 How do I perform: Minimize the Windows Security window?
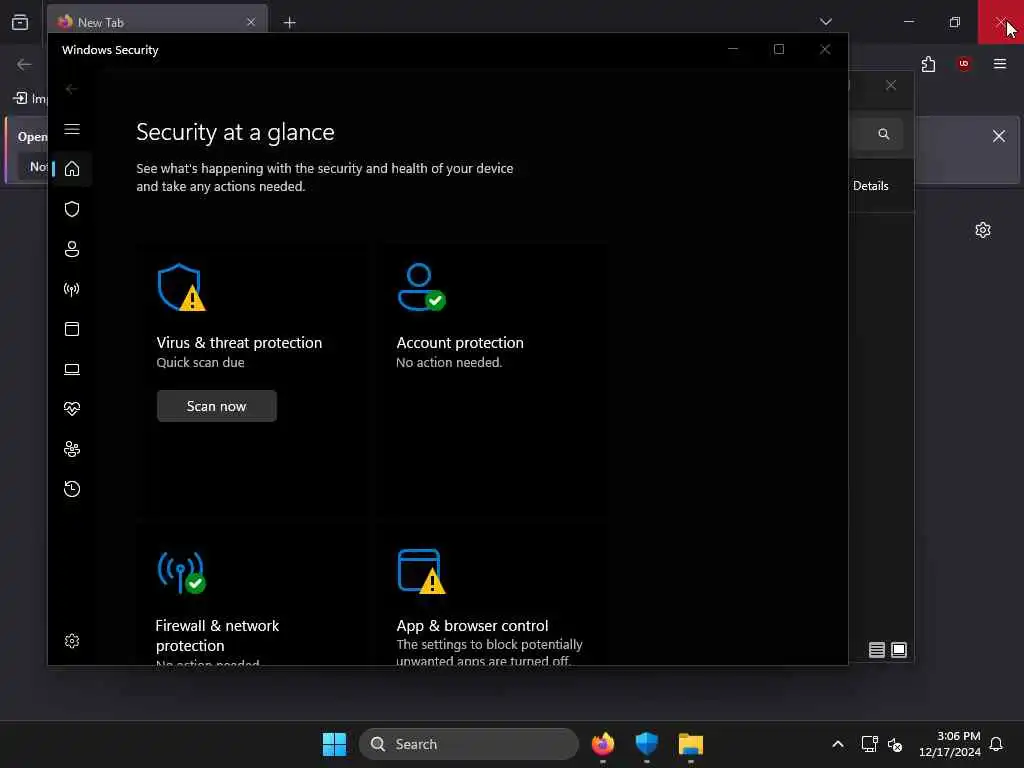733,49
